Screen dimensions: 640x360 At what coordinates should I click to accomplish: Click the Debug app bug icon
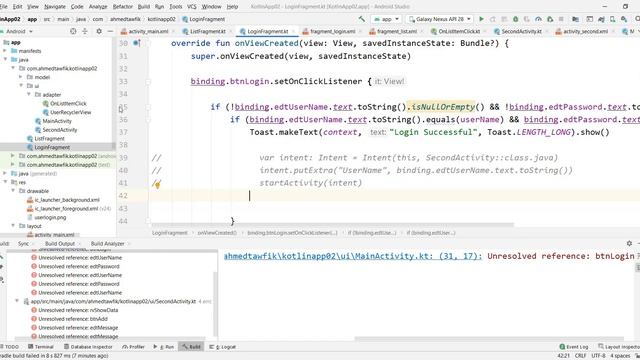(516, 19)
